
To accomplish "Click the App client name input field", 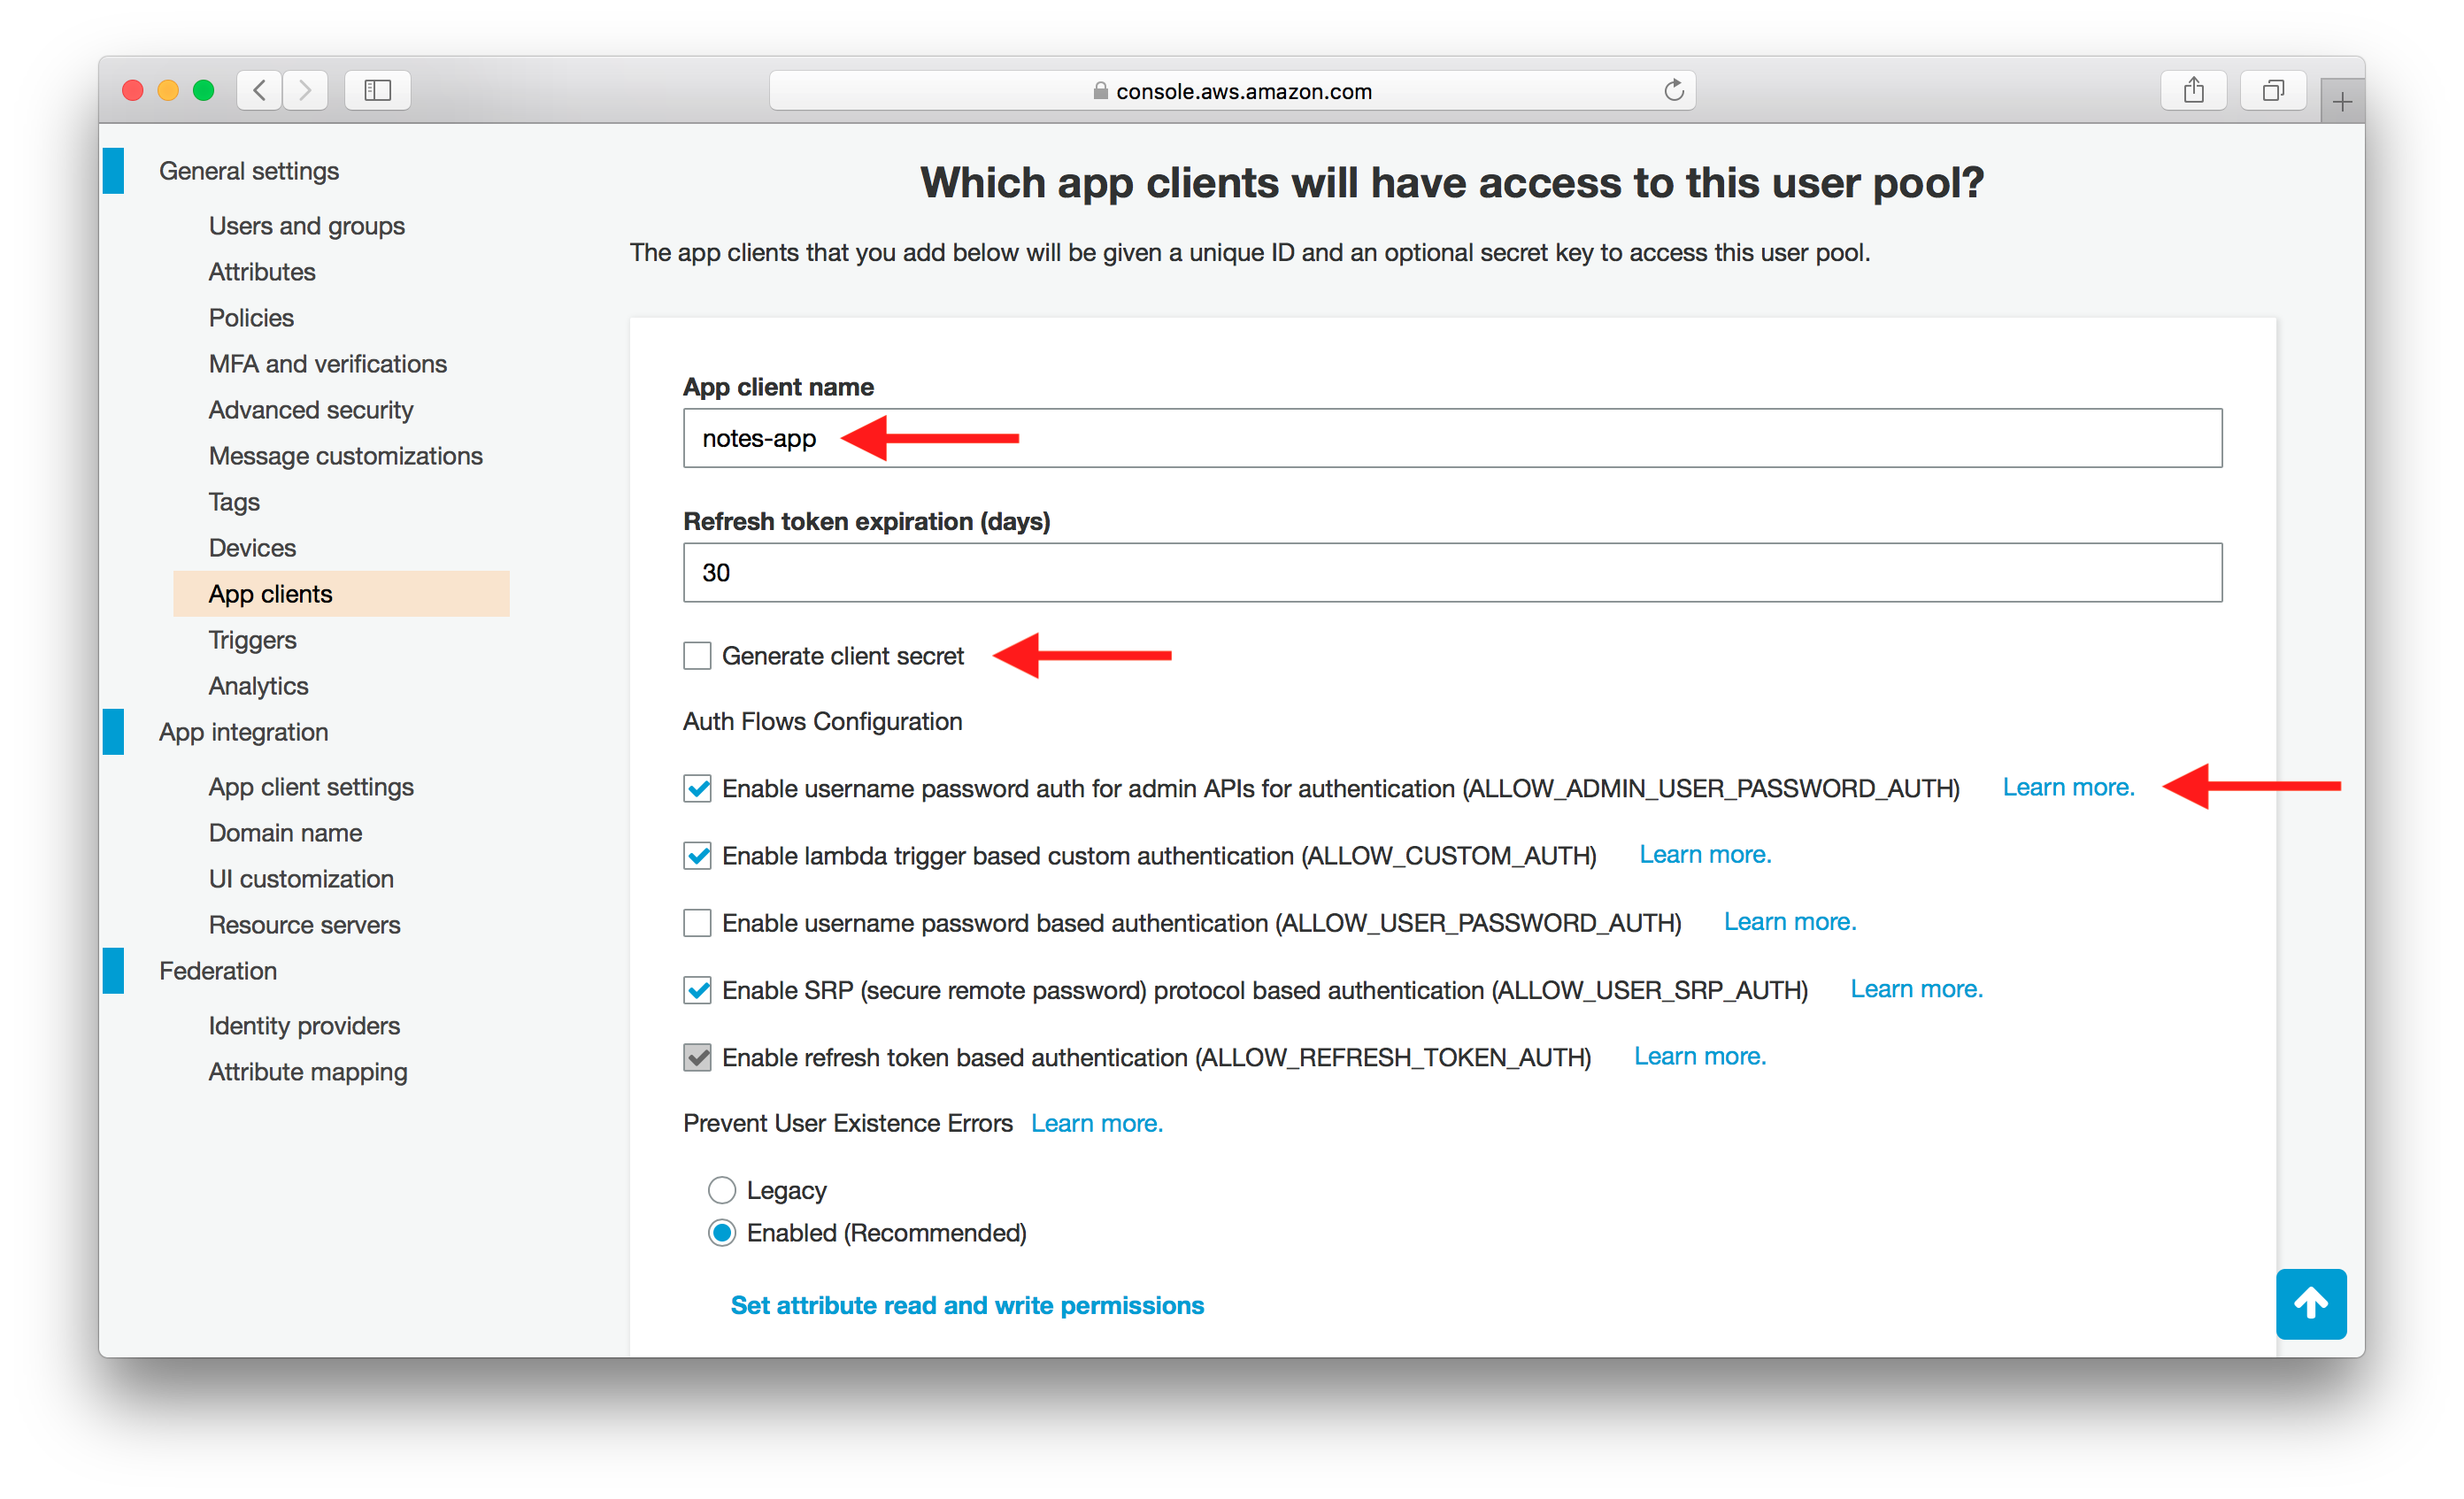I will [1451, 438].
